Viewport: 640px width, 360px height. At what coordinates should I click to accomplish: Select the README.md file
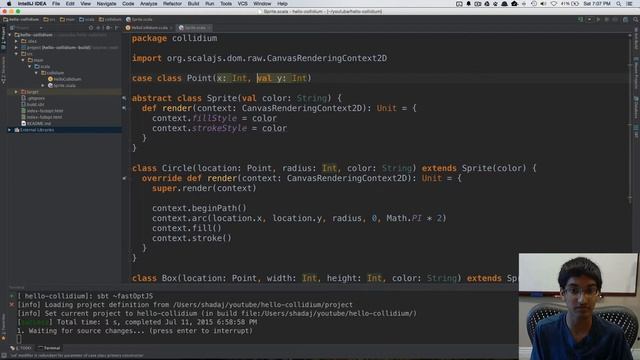[36, 124]
